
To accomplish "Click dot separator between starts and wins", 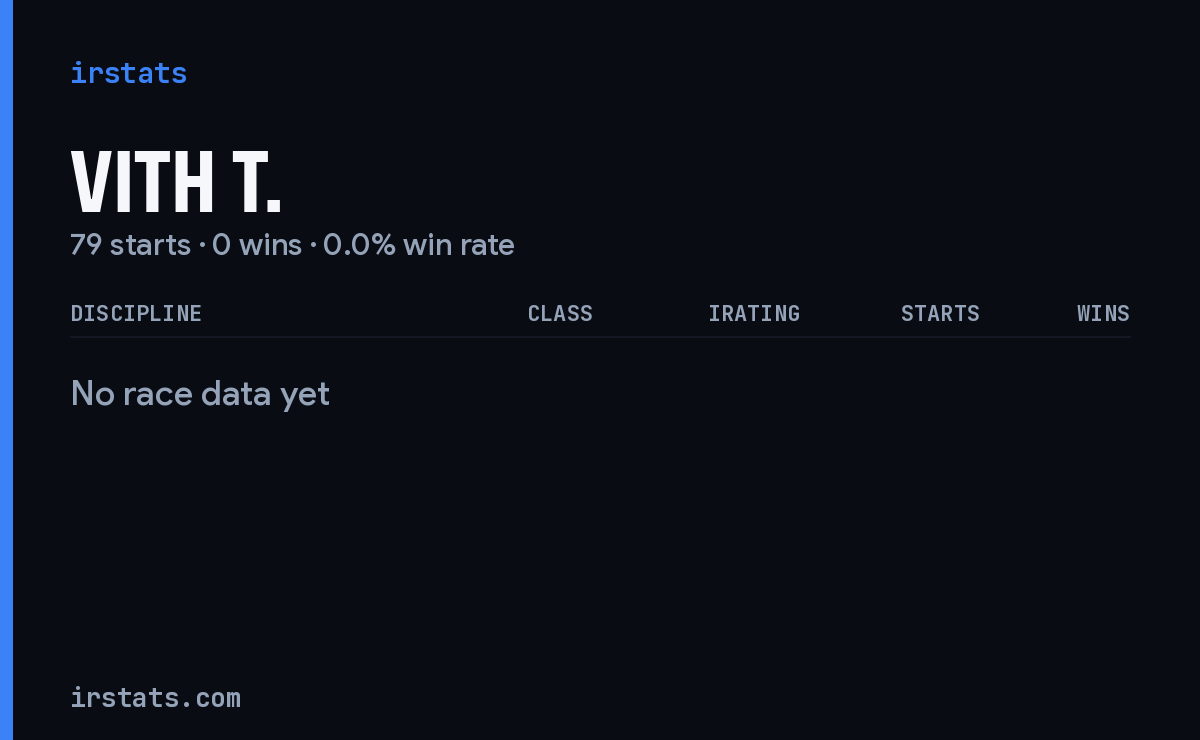I will [201, 246].
